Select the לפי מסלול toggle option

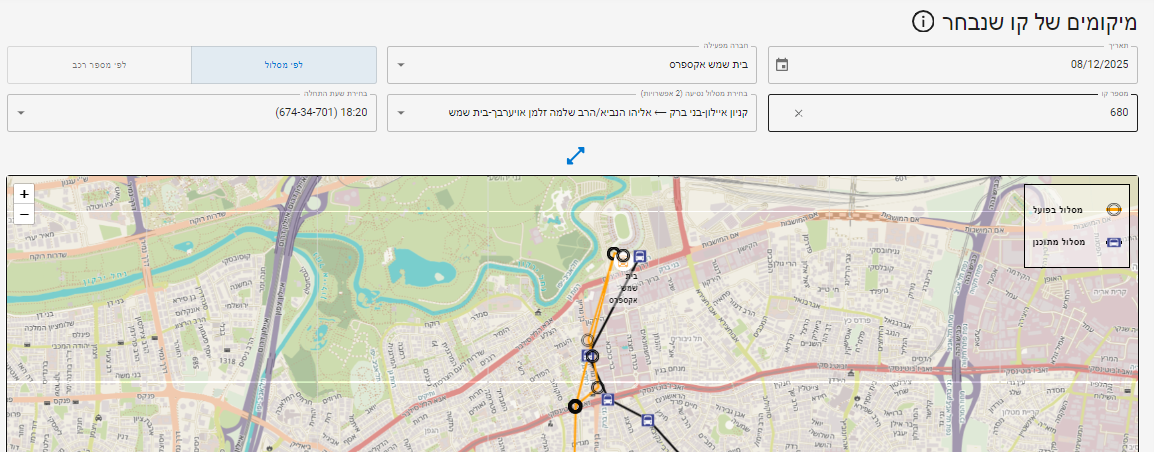click(x=283, y=66)
